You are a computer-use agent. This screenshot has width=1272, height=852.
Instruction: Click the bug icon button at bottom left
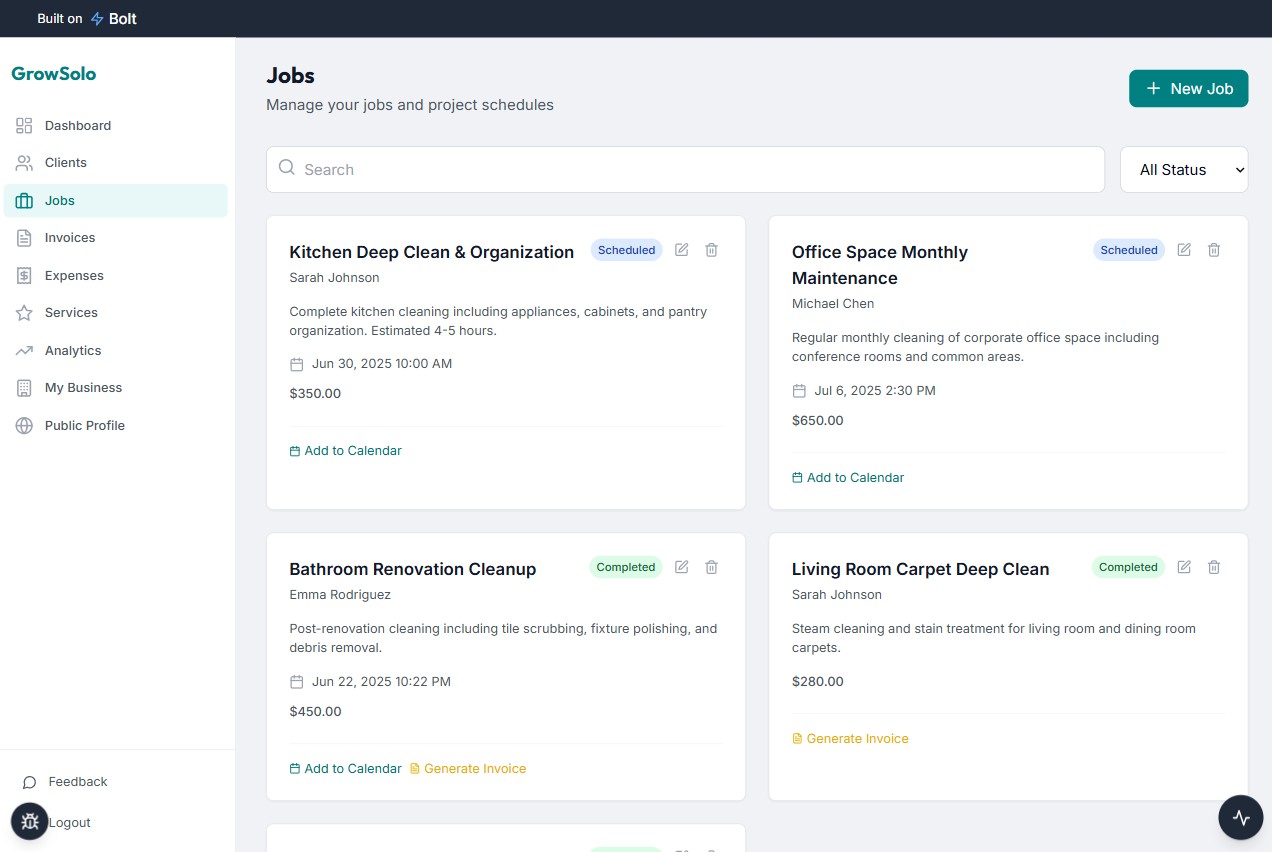30,822
